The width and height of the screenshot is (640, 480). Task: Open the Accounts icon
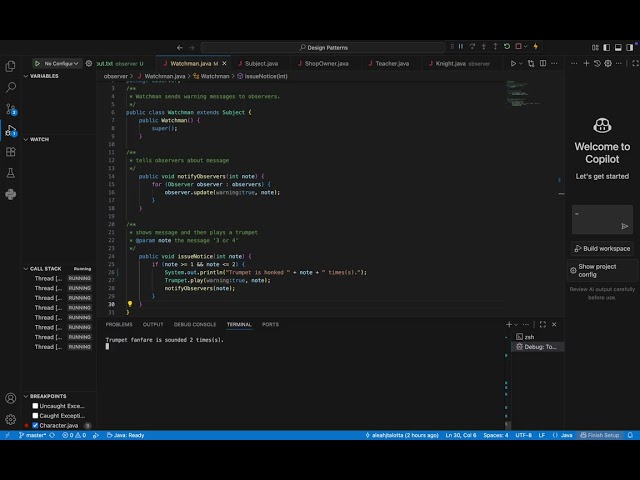[11, 398]
